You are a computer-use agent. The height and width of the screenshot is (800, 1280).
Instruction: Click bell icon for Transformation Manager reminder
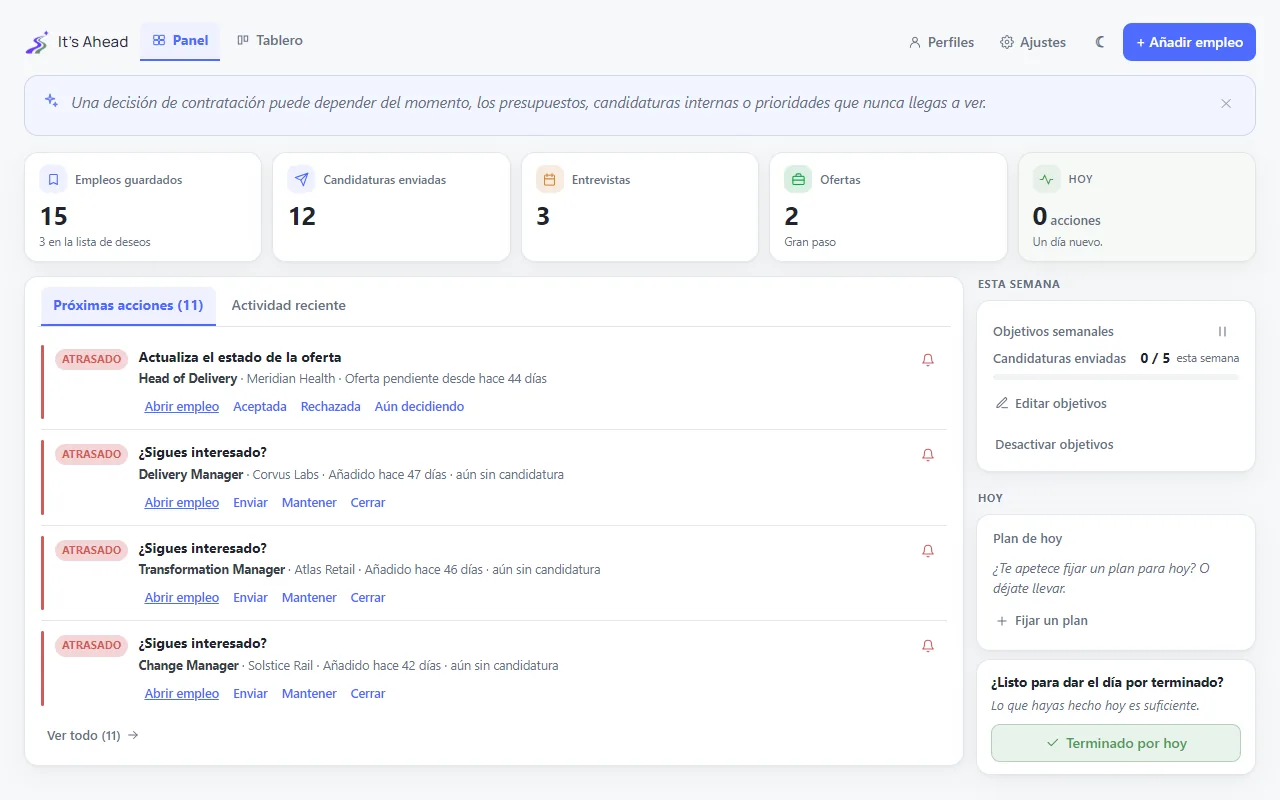point(928,551)
